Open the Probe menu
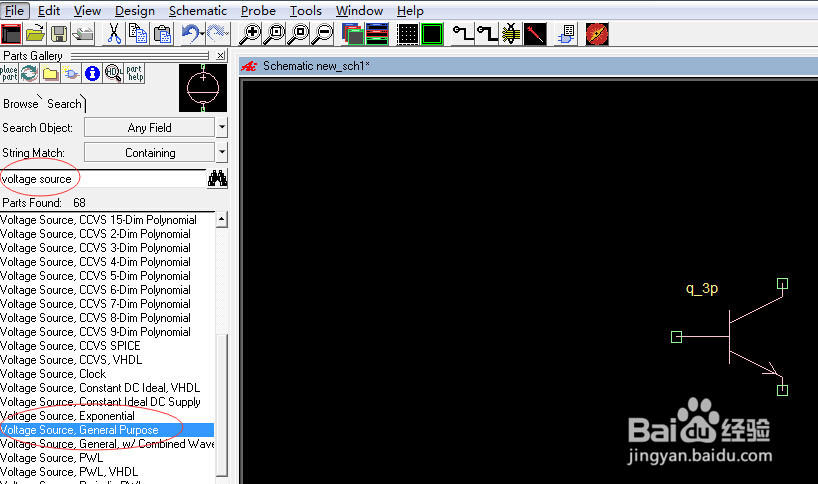The image size is (818, 484). tap(258, 10)
